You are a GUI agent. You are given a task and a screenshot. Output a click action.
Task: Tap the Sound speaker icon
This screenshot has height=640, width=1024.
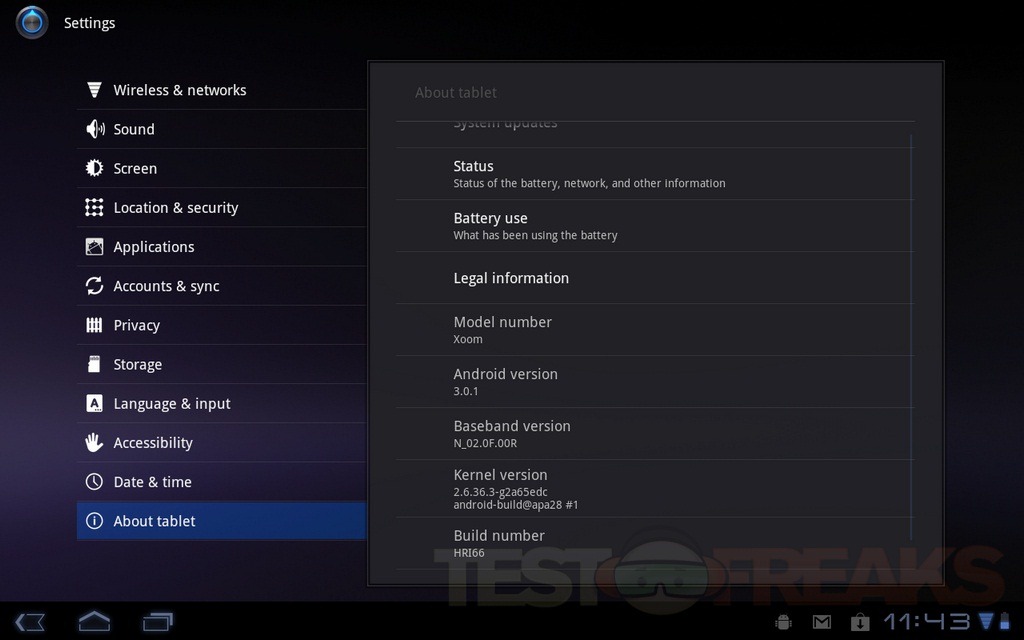(x=95, y=129)
